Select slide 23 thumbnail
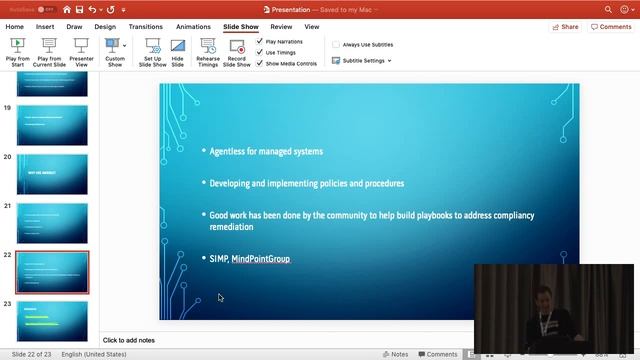640x360 pixels. (52, 321)
